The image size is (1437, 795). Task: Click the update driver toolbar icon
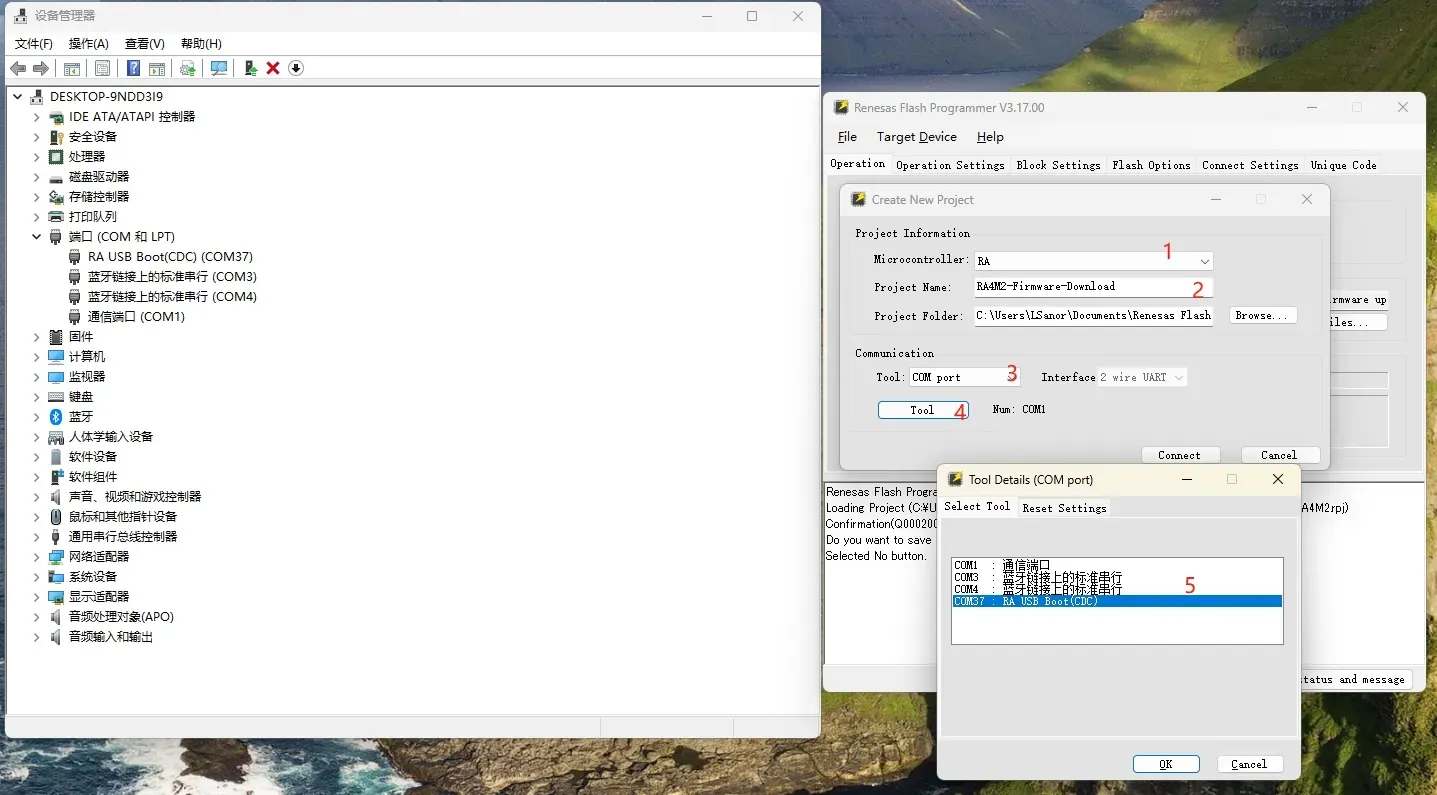click(x=187, y=68)
